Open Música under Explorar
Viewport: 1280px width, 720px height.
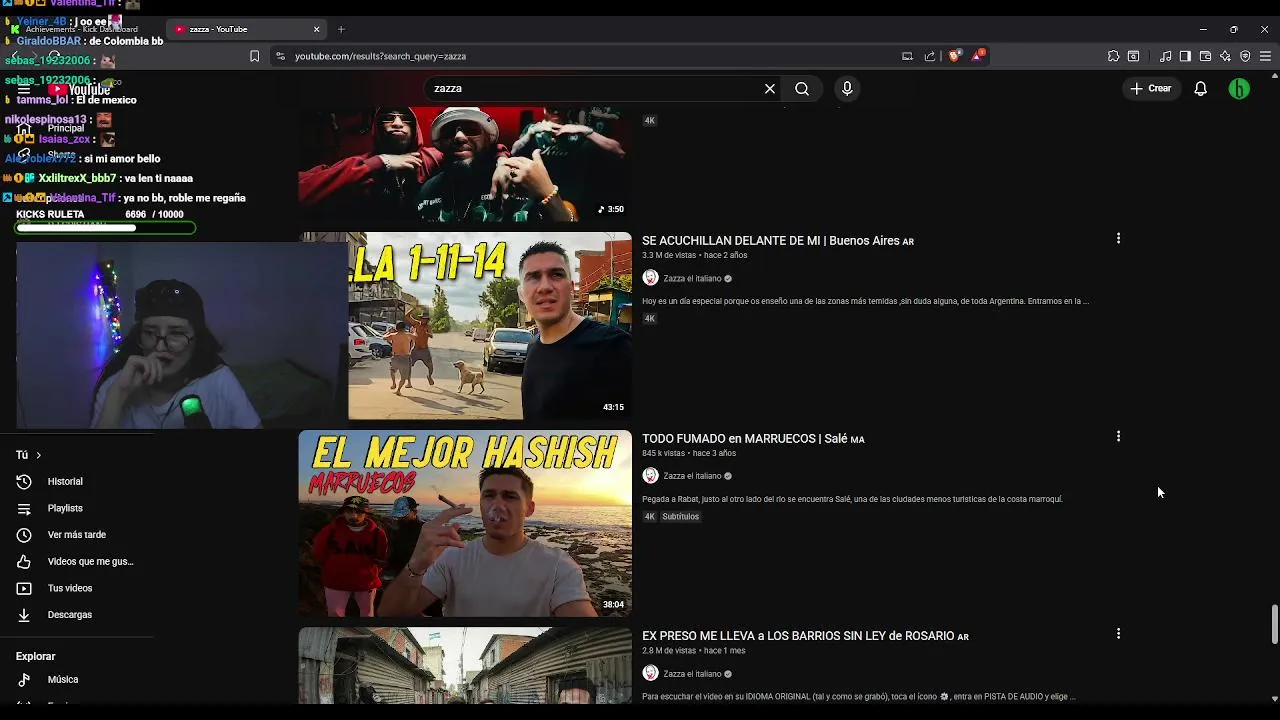point(77,680)
